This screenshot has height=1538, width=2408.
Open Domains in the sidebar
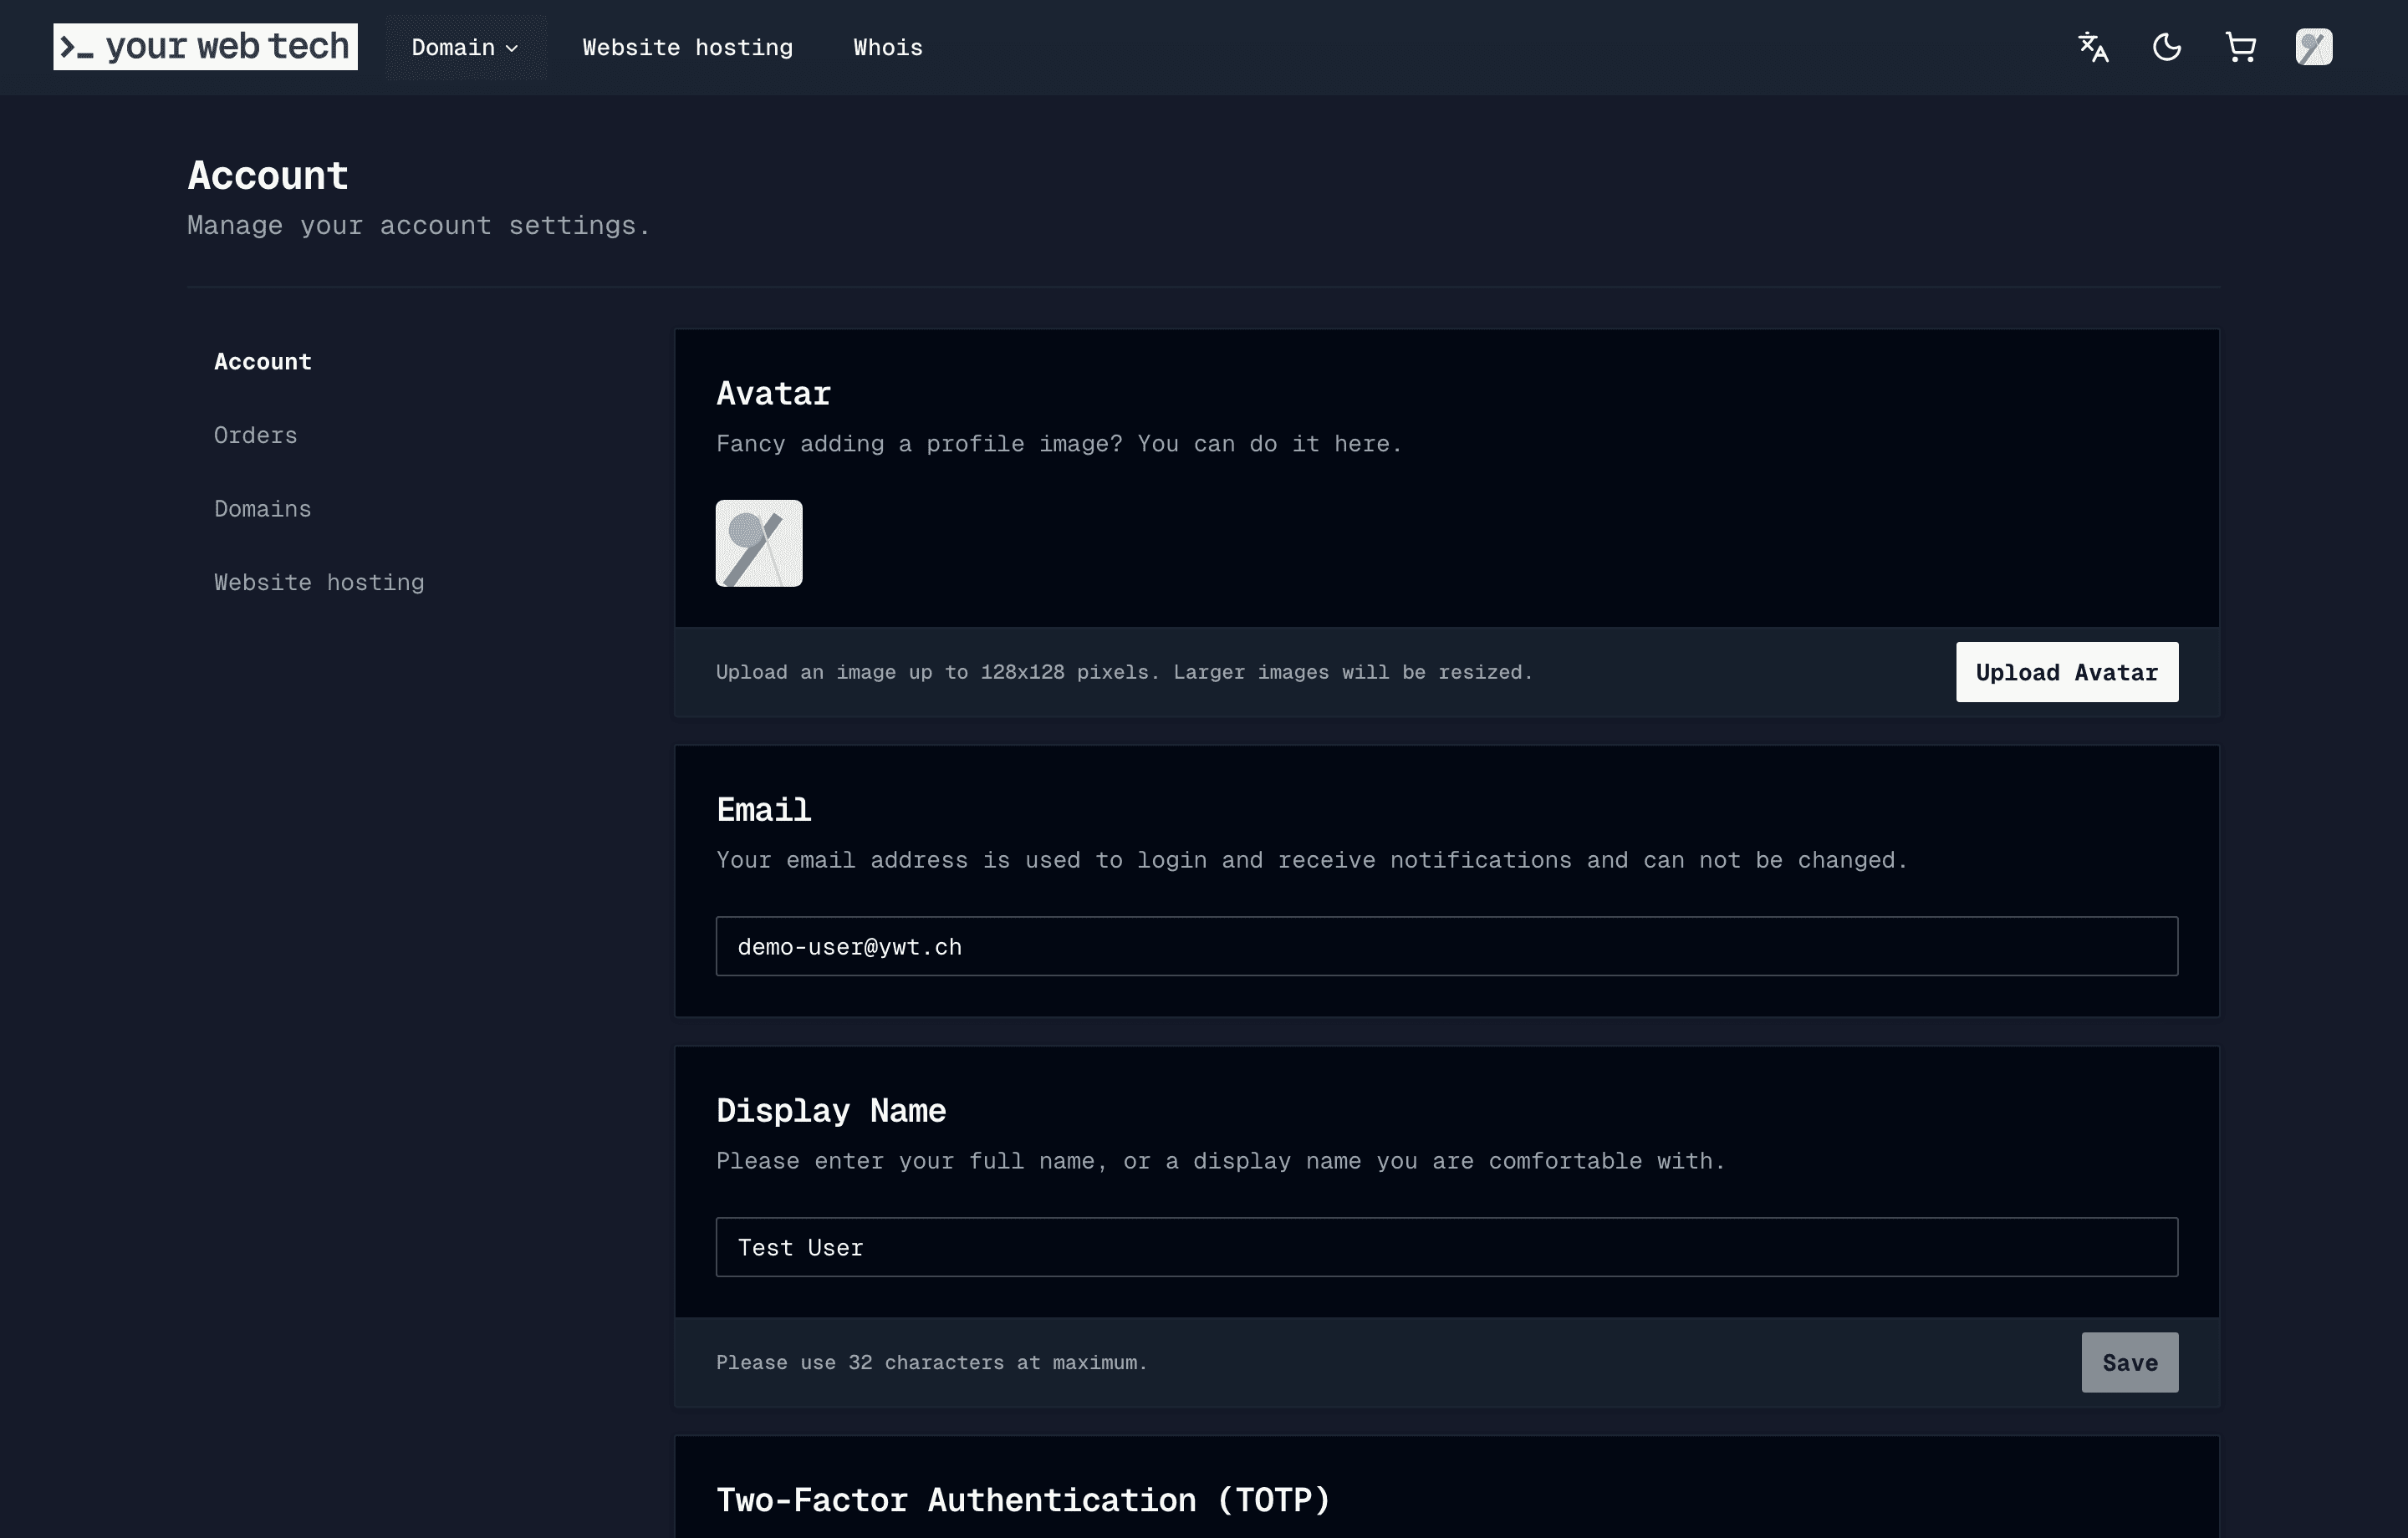point(263,508)
